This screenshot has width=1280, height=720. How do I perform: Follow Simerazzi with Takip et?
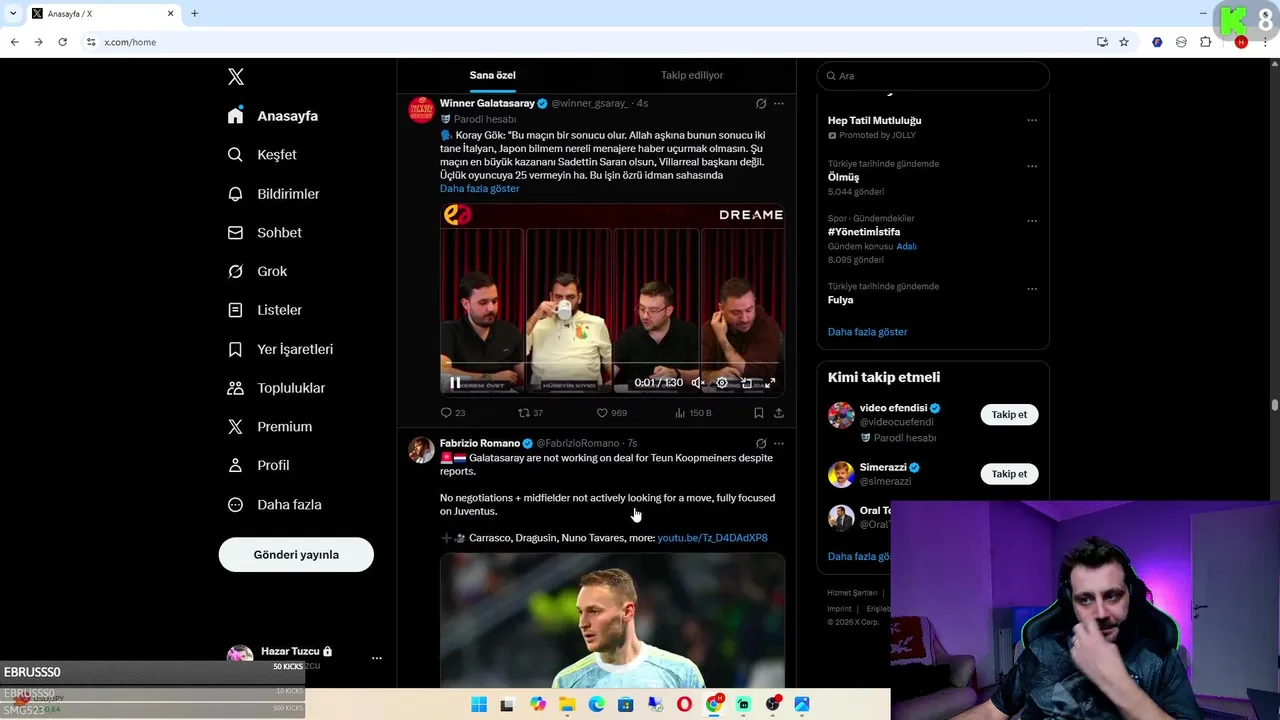click(x=1009, y=474)
